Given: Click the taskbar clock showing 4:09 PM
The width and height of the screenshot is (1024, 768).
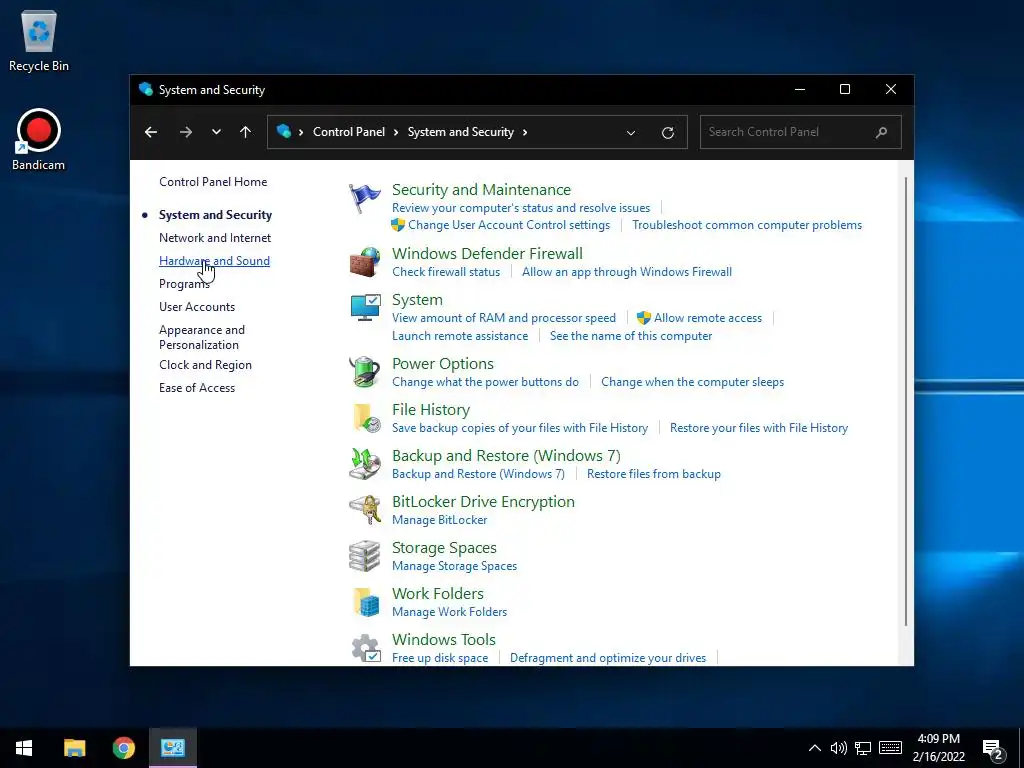Looking at the screenshot, I should click(x=938, y=748).
